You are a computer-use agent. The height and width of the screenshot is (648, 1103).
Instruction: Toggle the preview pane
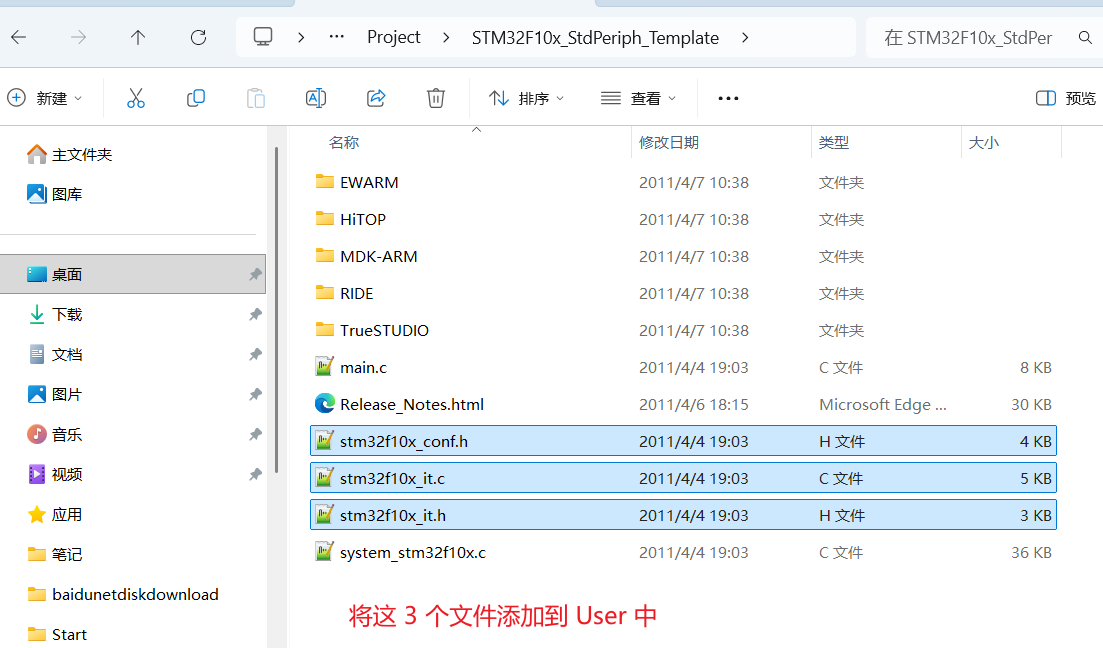point(1066,99)
